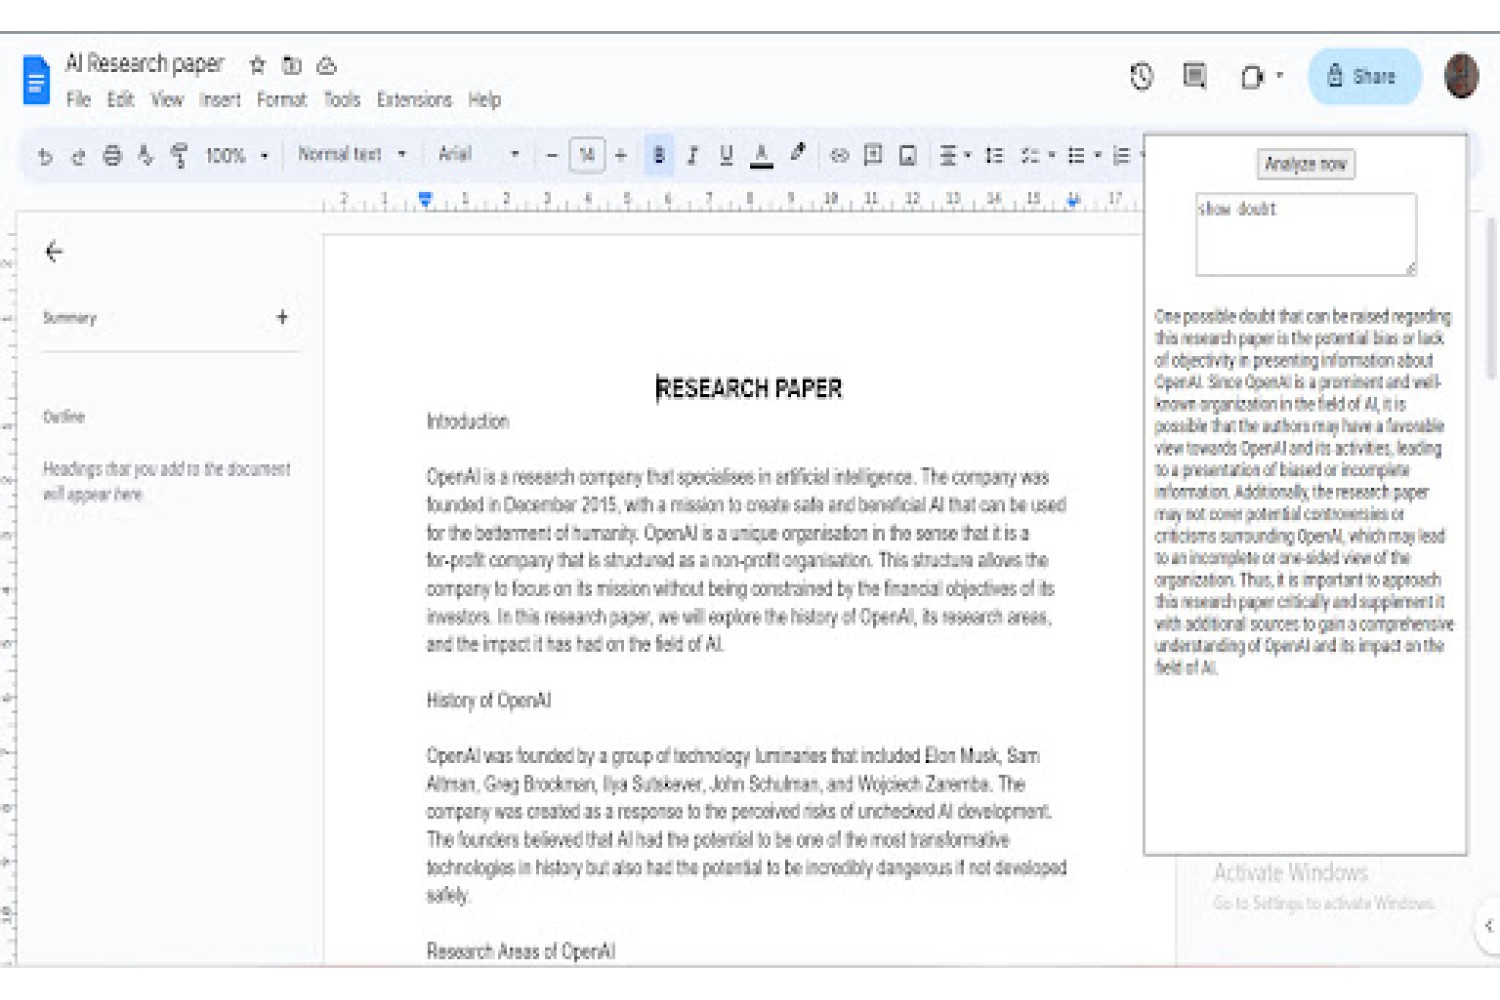
Task: Click the Summary label in sidebar
Action: pyautogui.click(x=70, y=318)
